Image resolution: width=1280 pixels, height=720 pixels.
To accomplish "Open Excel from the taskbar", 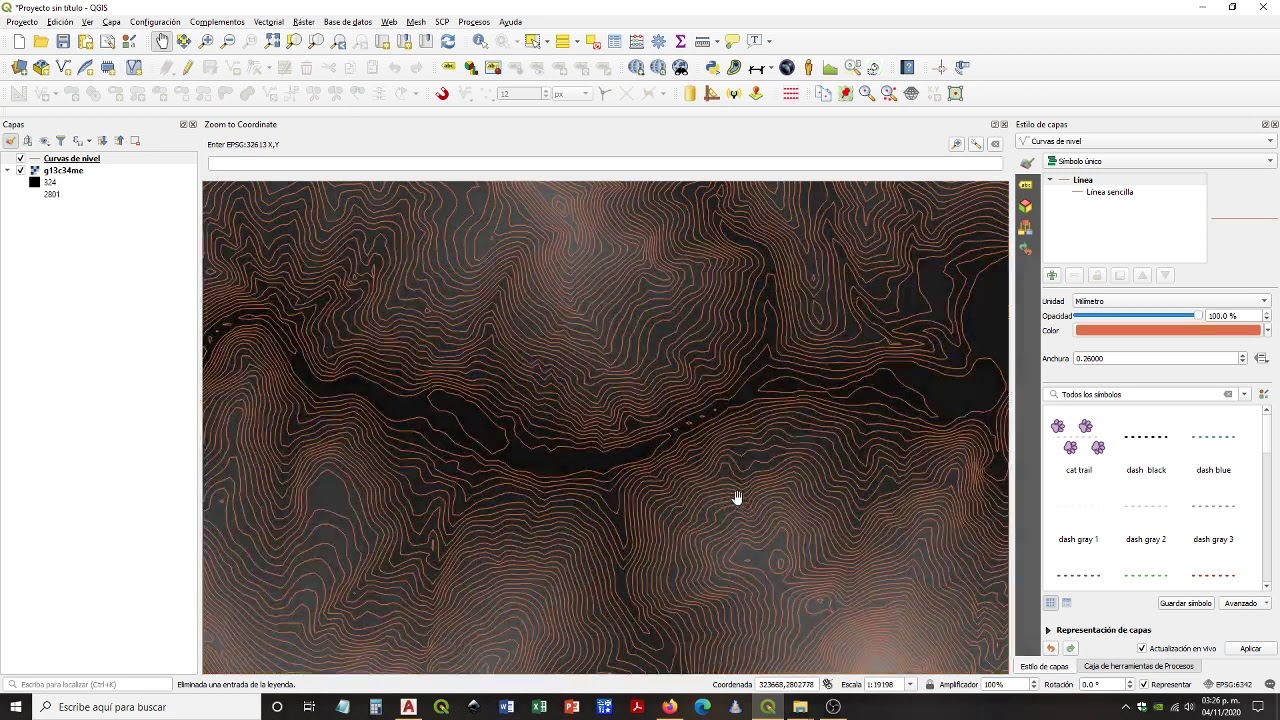I will pyautogui.click(x=539, y=707).
